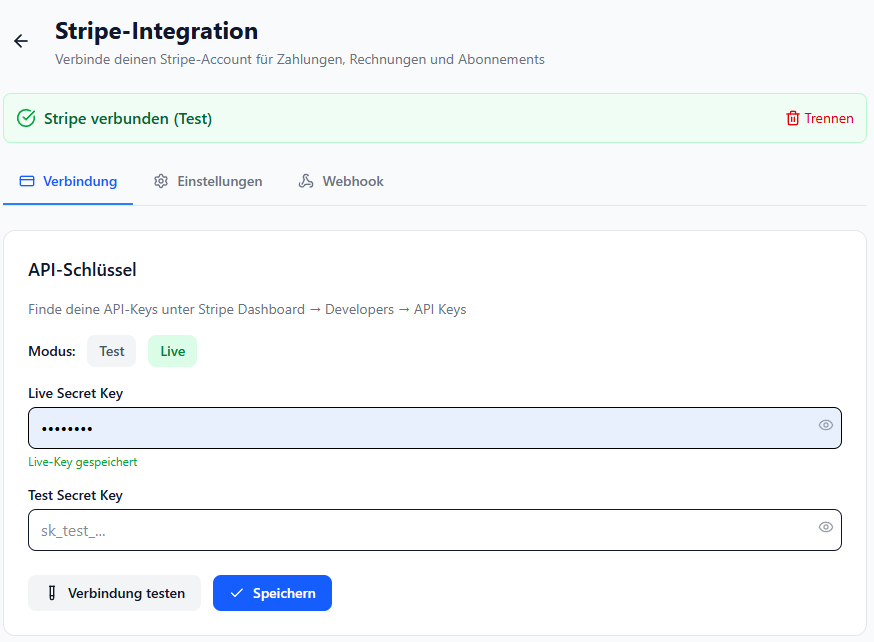Reveal the Test Secret Key with eye icon

point(826,527)
